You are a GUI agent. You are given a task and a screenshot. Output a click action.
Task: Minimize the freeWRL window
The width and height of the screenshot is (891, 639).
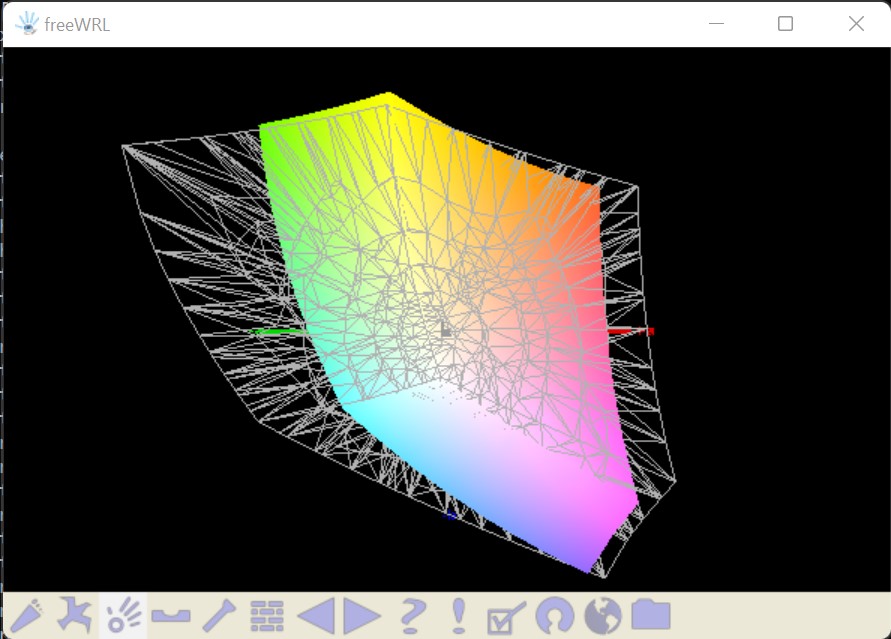717,23
